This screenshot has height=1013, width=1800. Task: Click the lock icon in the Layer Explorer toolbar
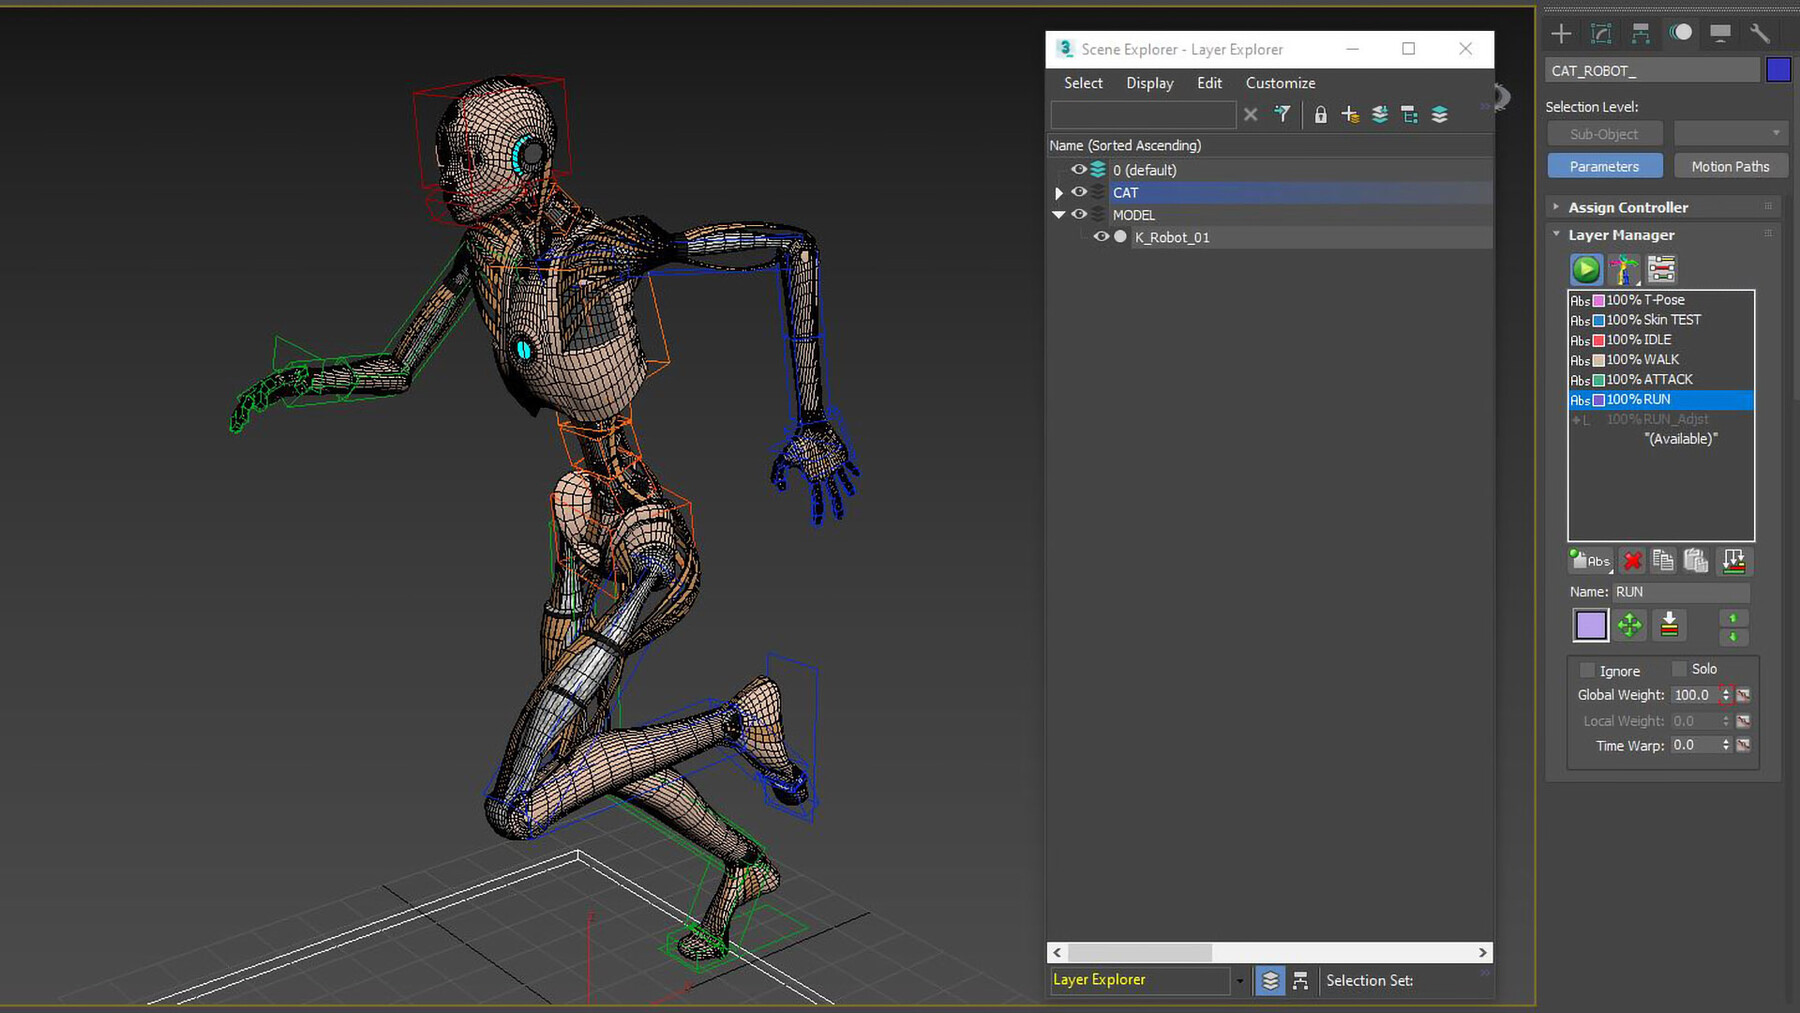click(x=1321, y=115)
